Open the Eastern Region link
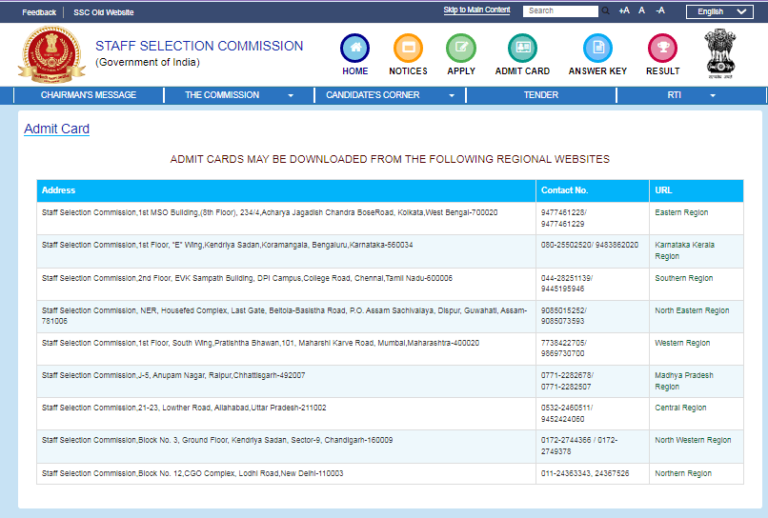 click(x=682, y=213)
